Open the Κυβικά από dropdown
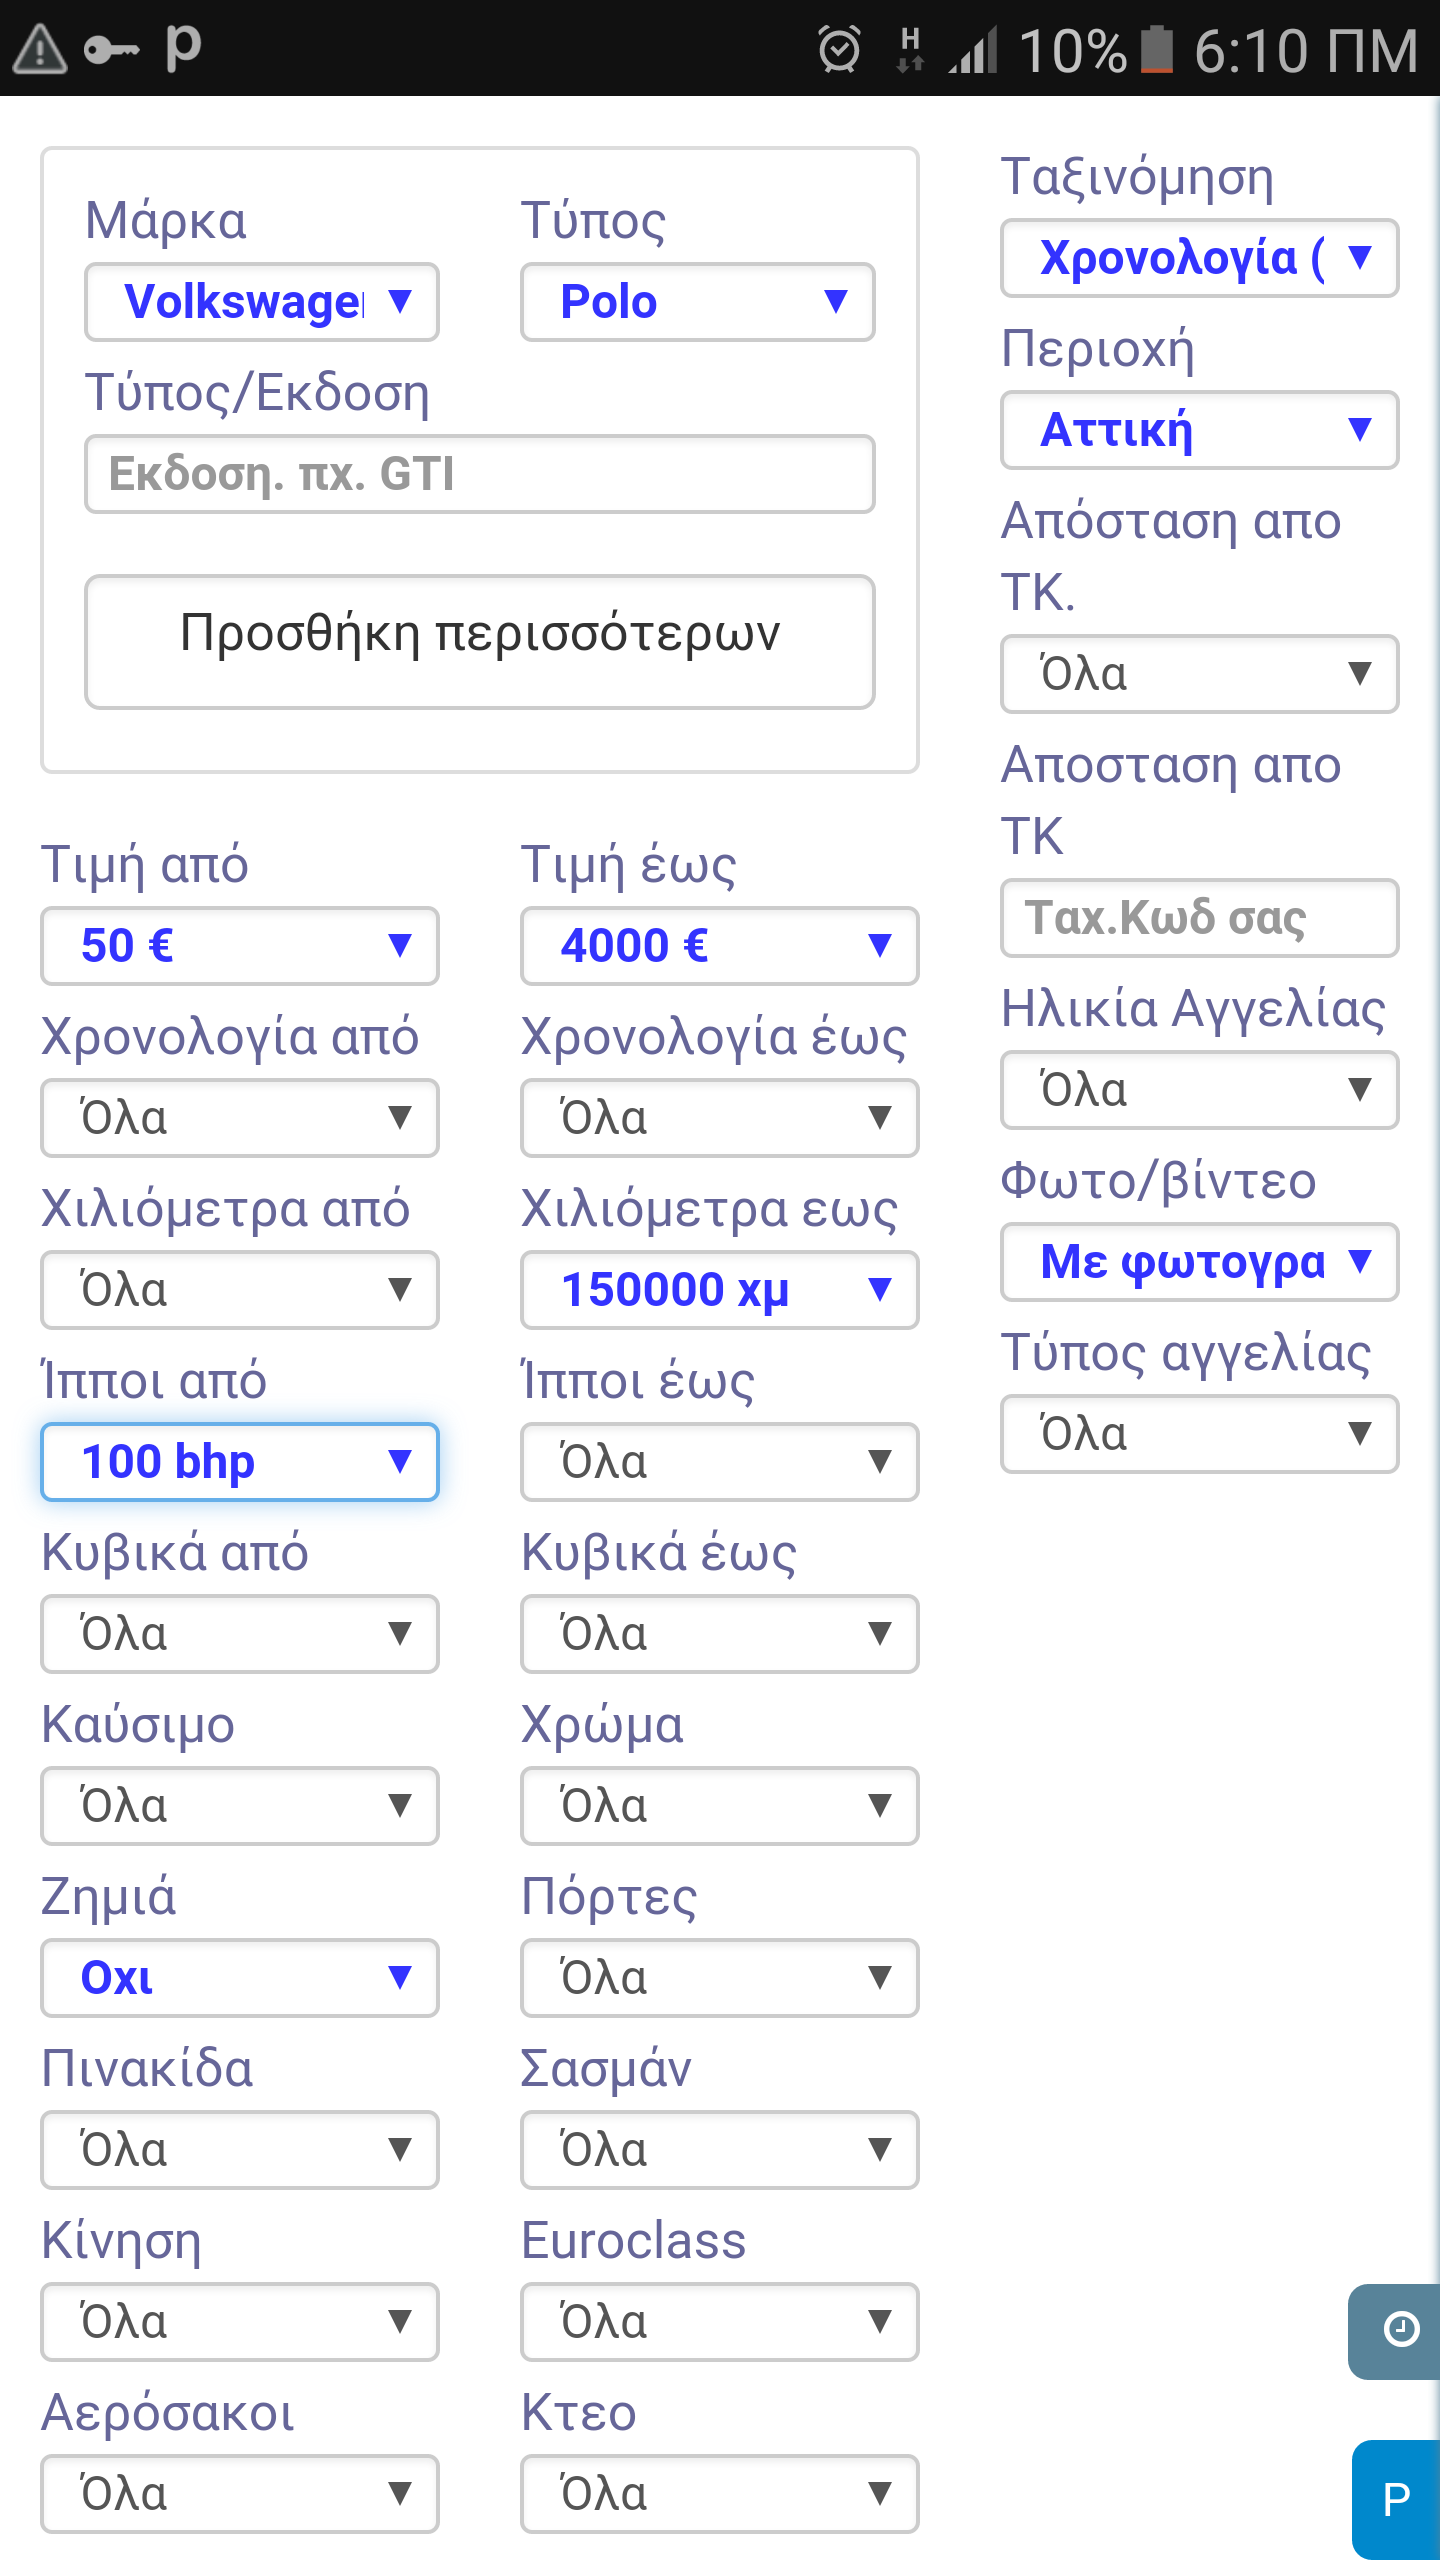The width and height of the screenshot is (1440, 2560). 240,1634
